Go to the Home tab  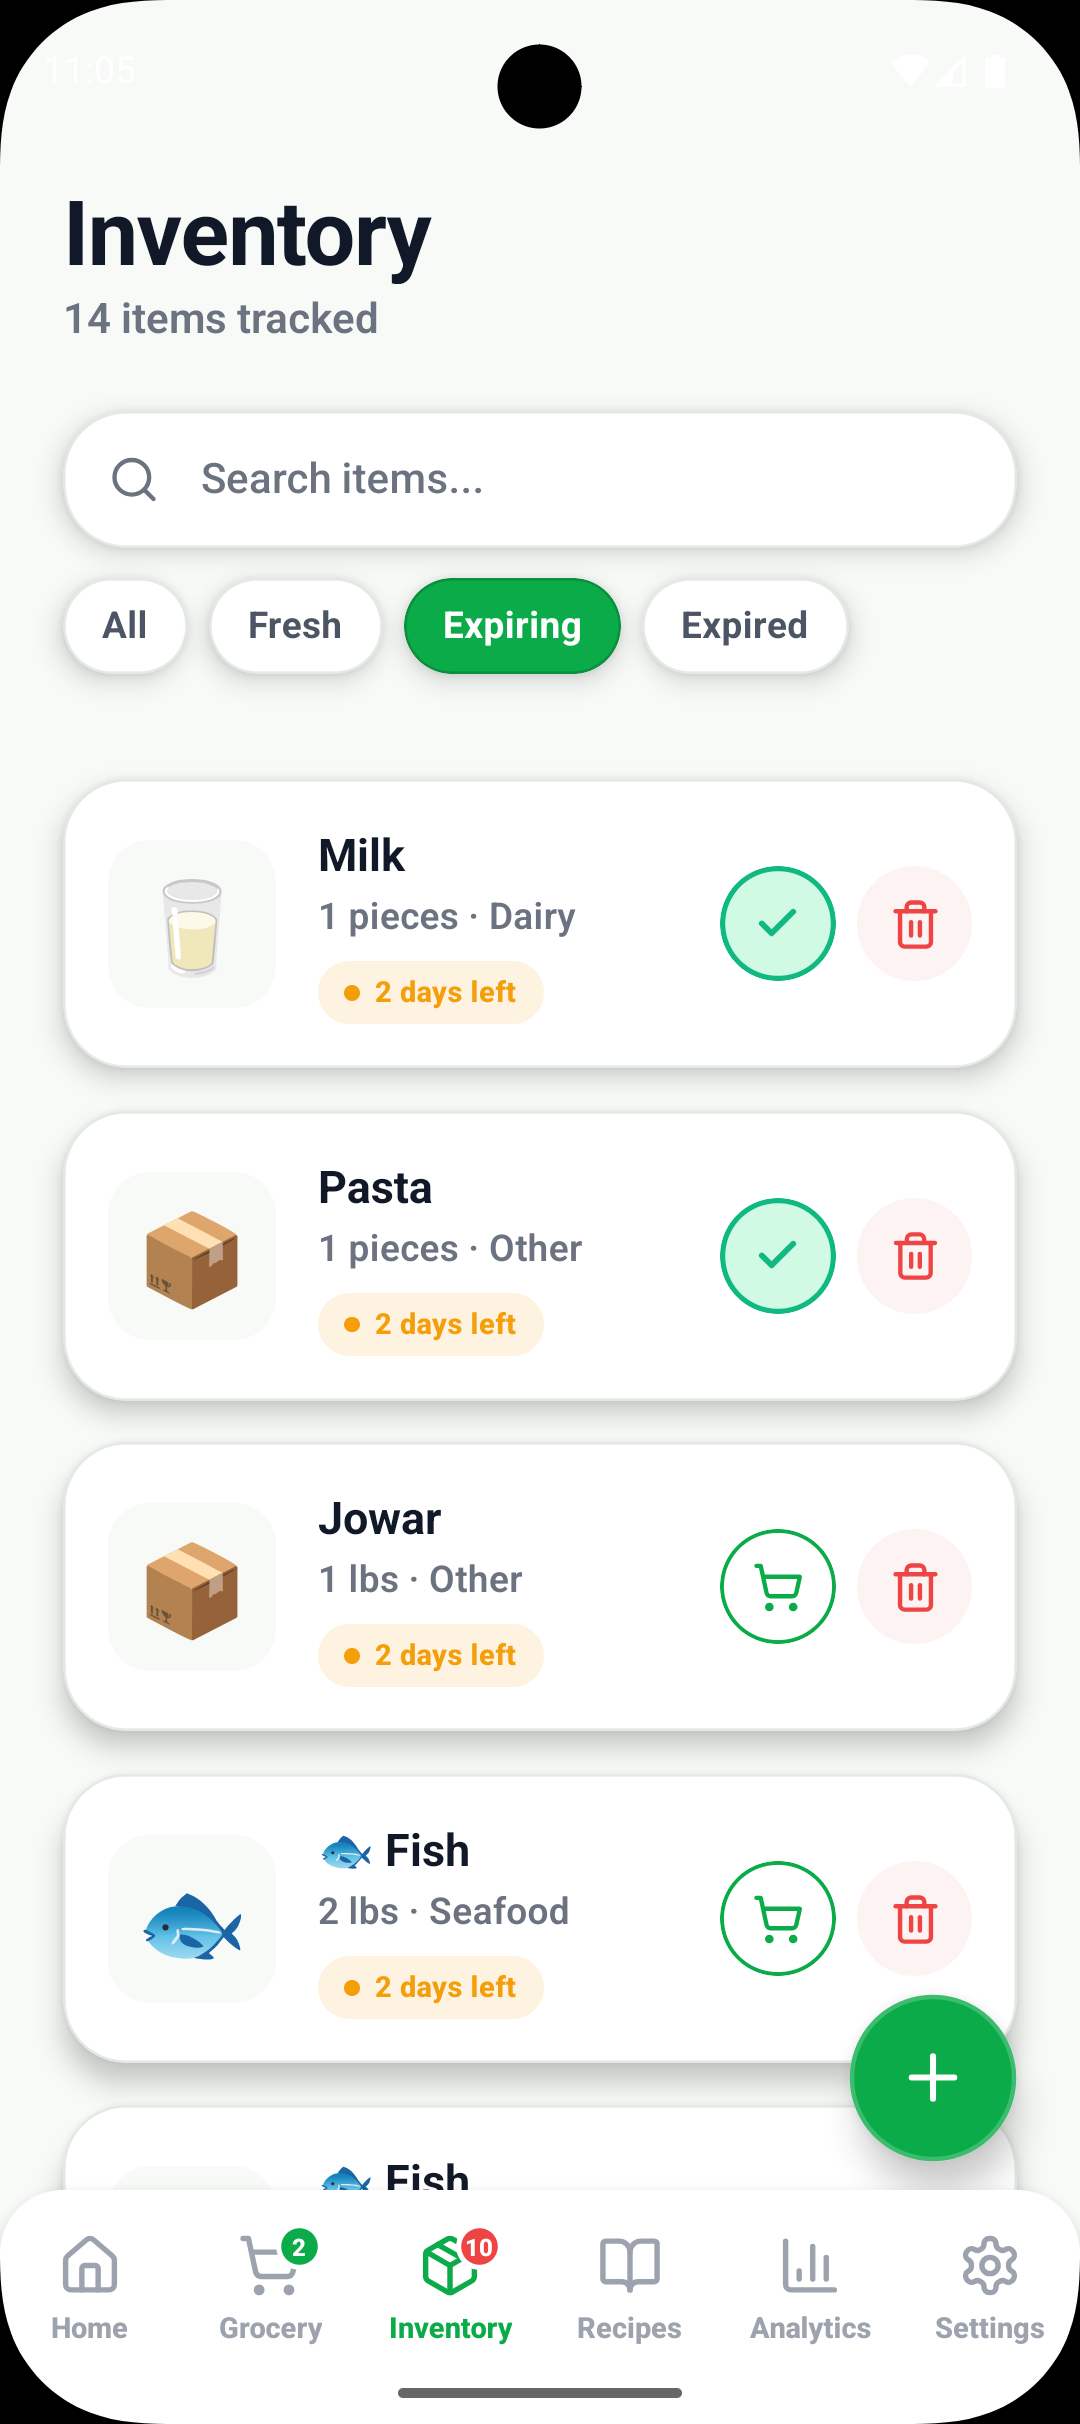pyautogui.click(x=90, y=2284)
